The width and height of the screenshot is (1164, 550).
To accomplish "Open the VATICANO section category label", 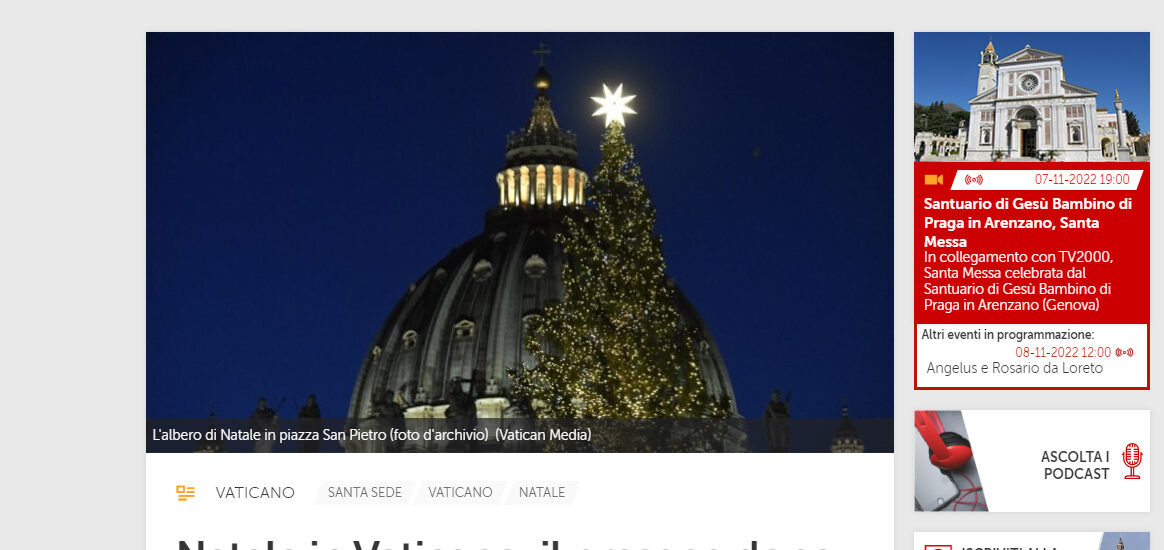I will [255, 493].
